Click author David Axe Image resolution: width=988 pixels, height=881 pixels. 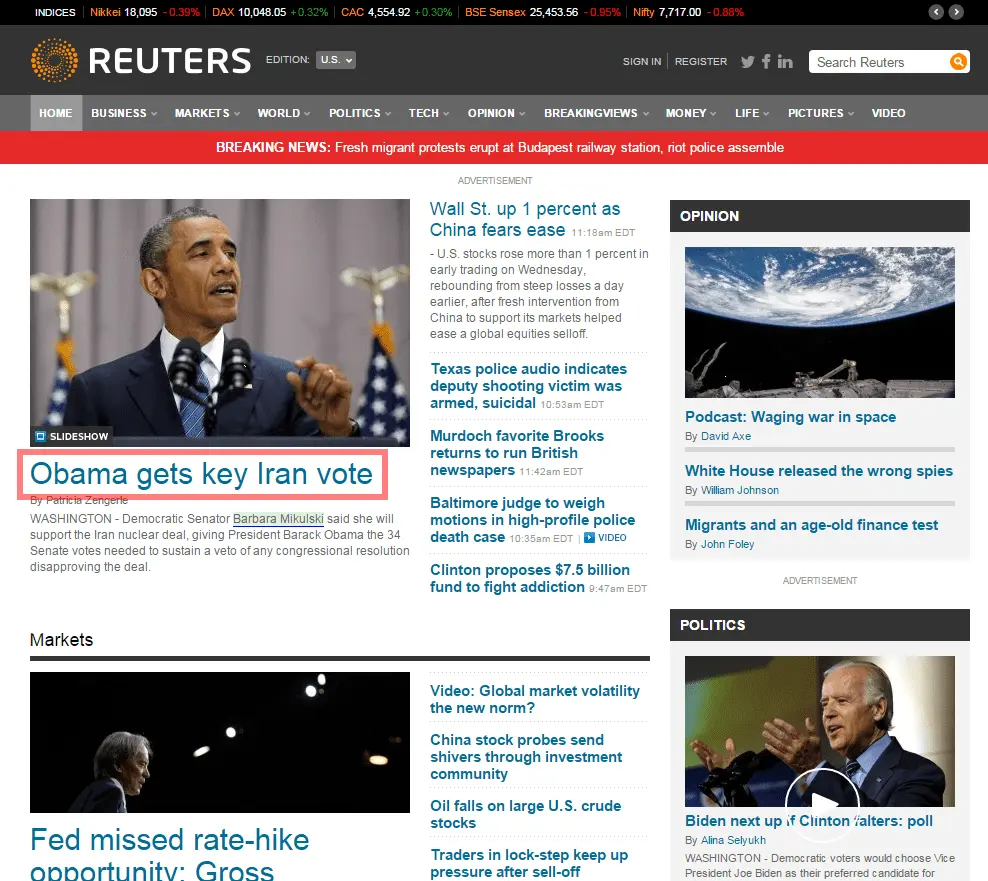(x=726, y=436)
